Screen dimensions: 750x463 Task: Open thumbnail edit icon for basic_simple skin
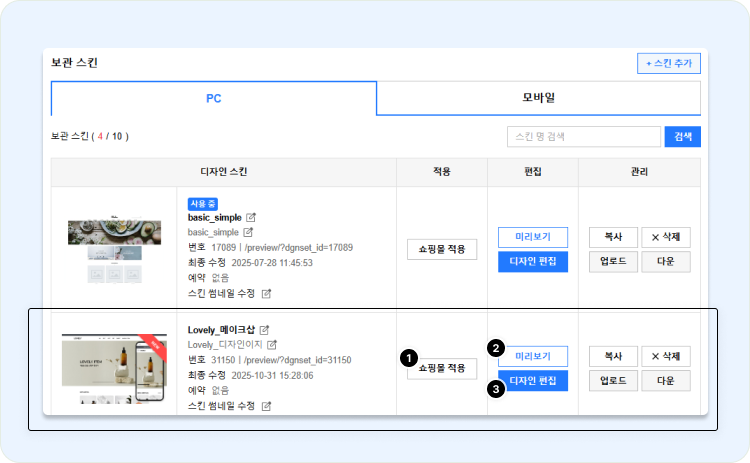click(266, 294)
